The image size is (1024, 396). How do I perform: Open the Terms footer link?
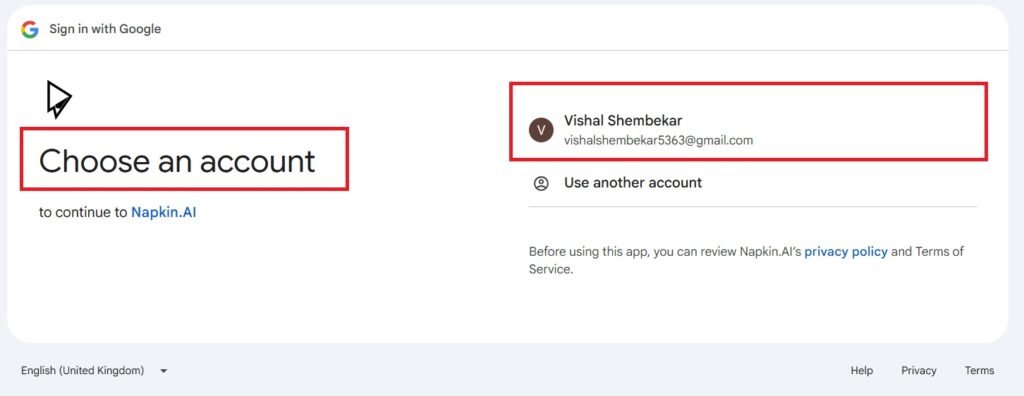[x=980, y=371]
